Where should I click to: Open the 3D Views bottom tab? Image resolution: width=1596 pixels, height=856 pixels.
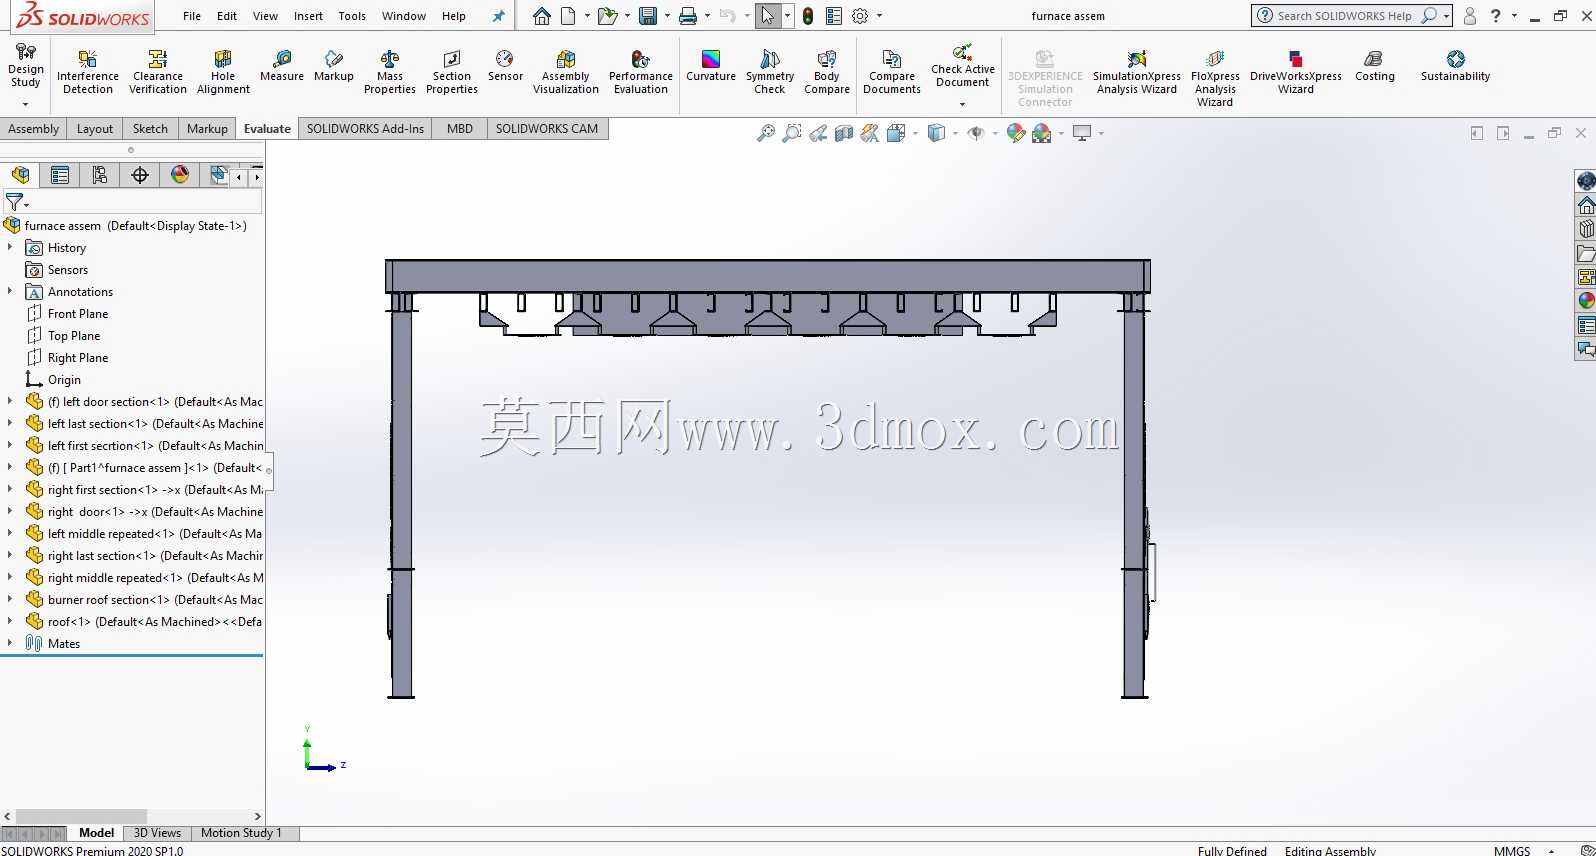157,833
